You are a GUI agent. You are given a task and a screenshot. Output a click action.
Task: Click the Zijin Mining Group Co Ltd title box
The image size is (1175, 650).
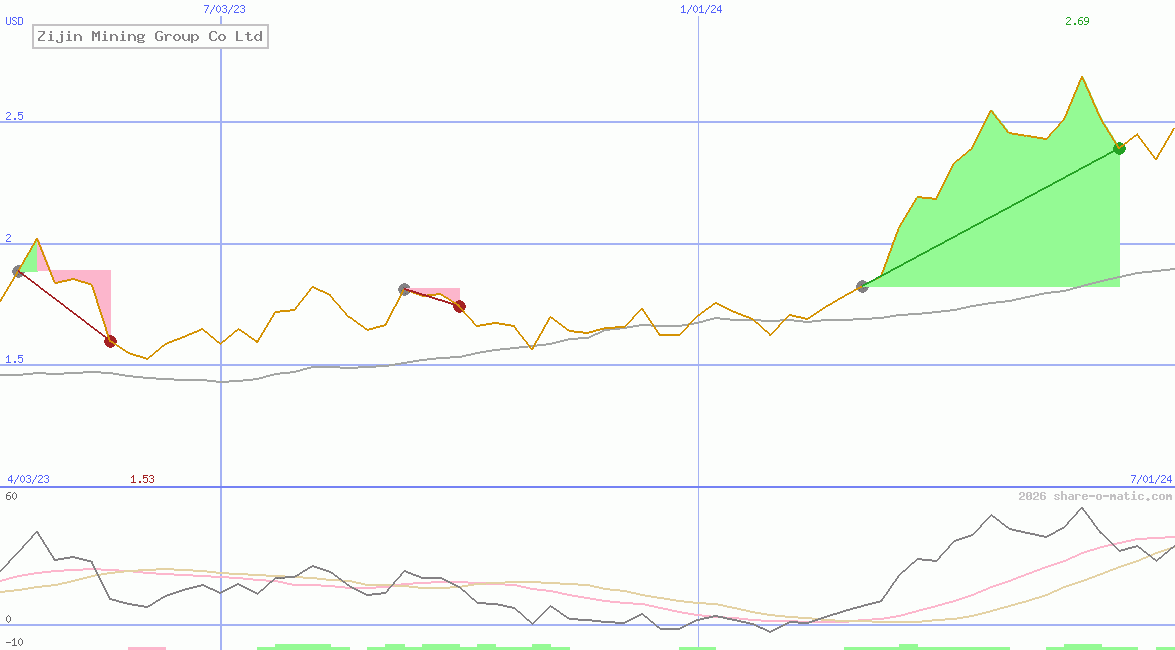(x=149, y=36)
